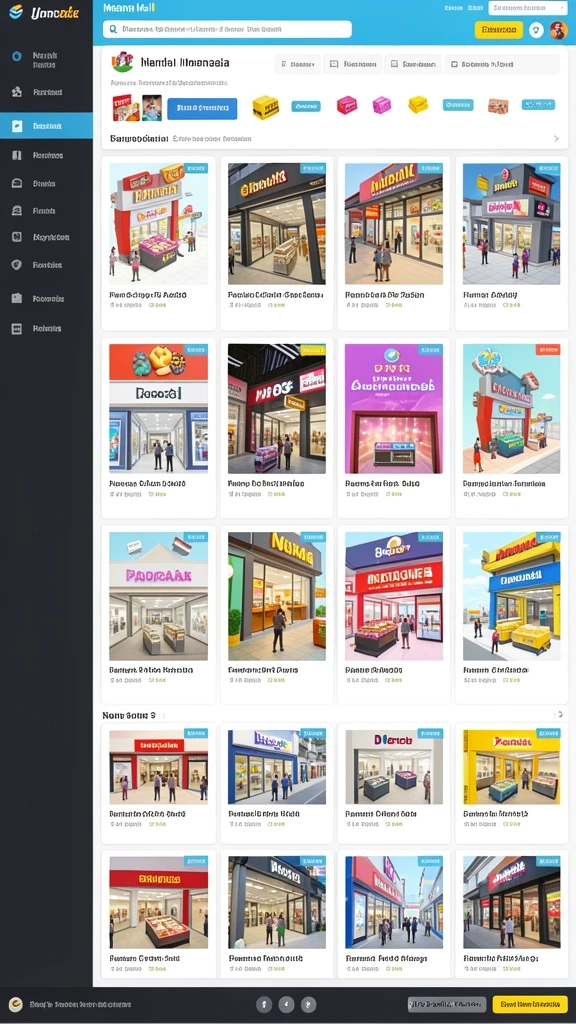
Task: Click the brown parcel box category icon
Action: pos(498,106)
